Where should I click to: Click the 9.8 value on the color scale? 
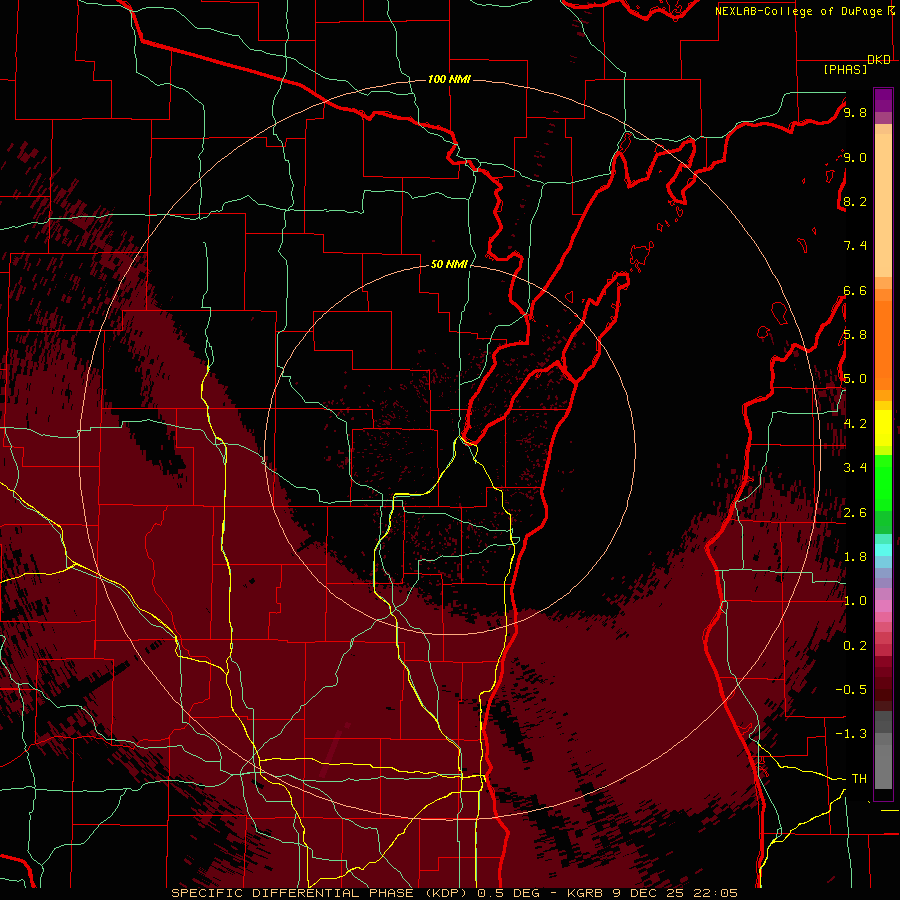tap(855, 112)
